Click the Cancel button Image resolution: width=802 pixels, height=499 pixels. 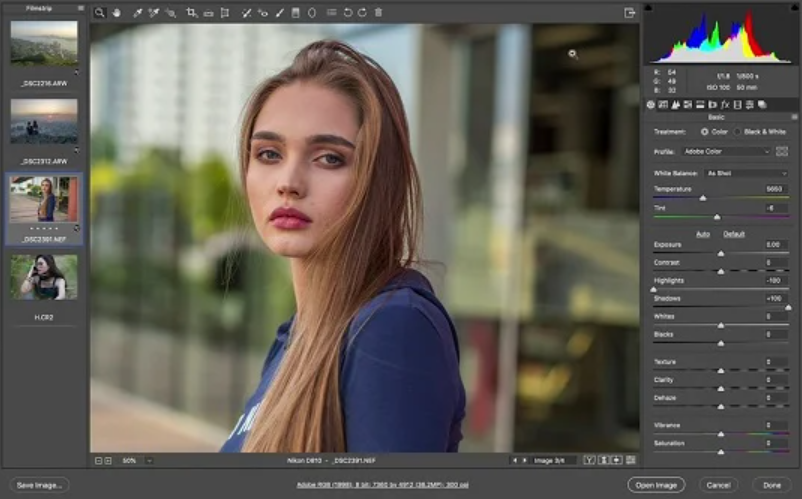point(719,485)
